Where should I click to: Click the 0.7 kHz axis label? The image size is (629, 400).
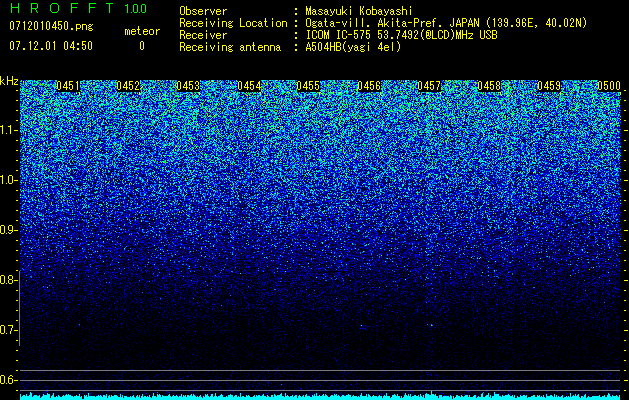tap(8, 330)
